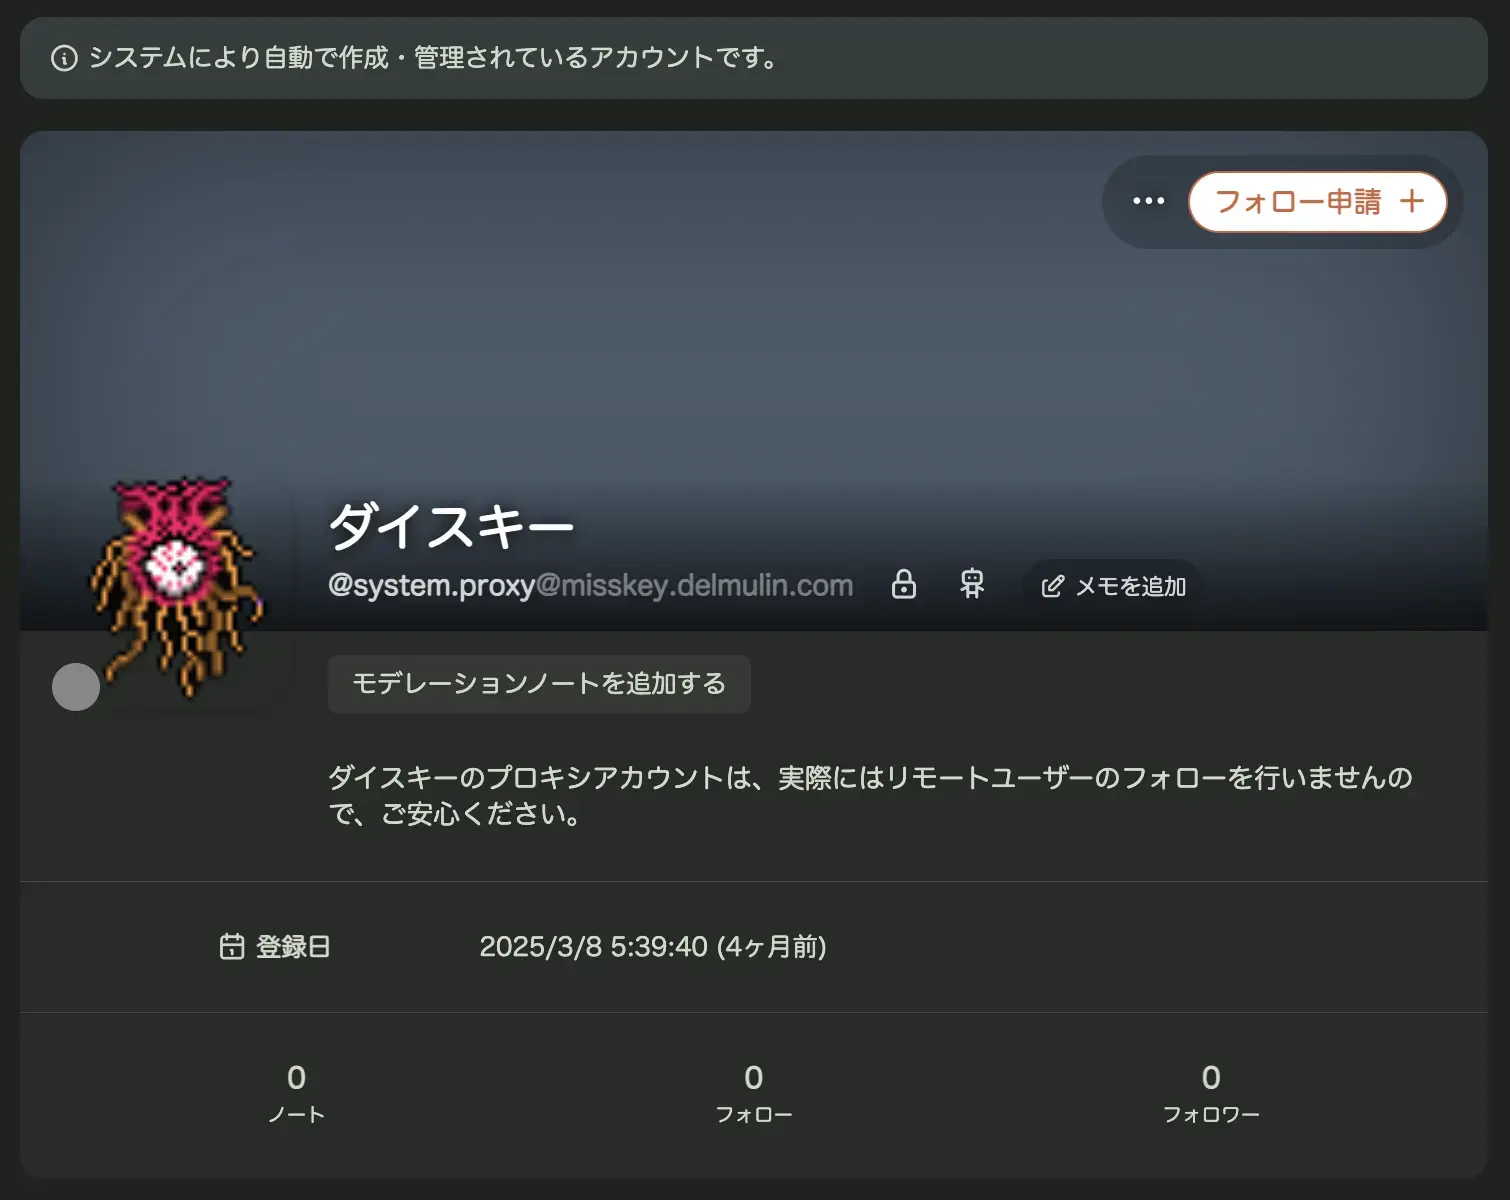
Task: Open the フォロー following count link
Action: 754,1093
